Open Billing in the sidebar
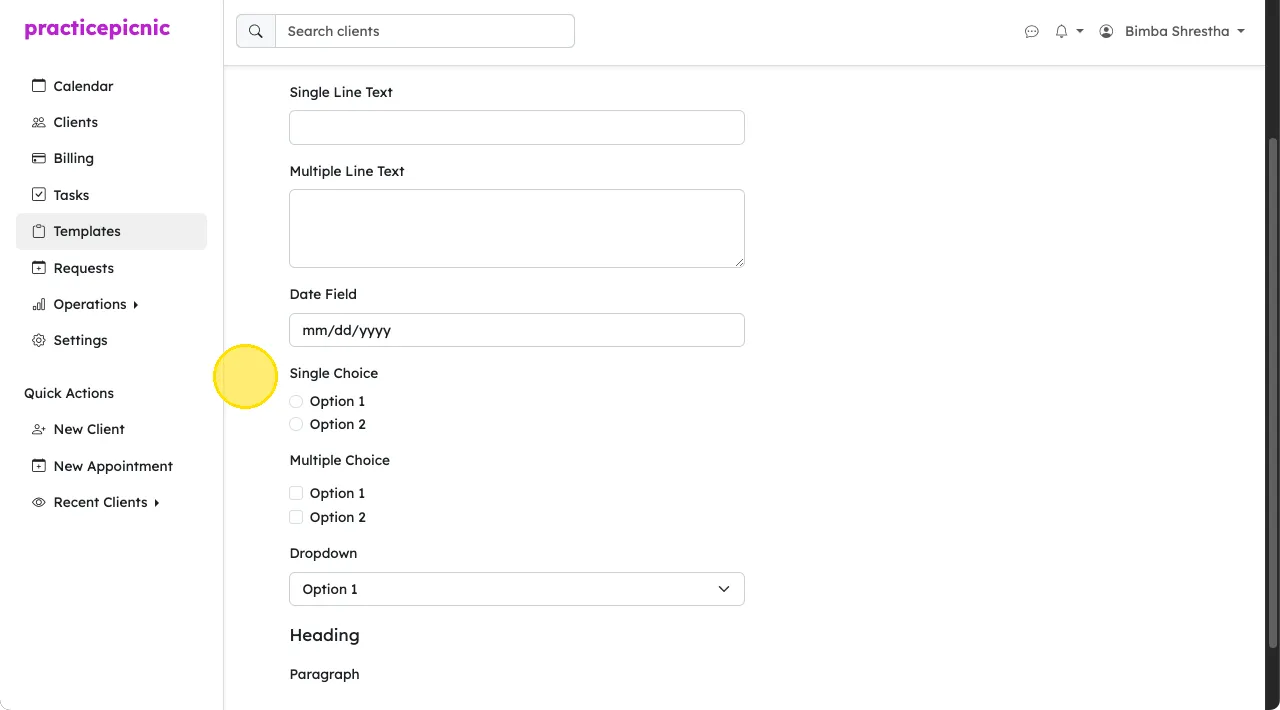 point(112,158)
